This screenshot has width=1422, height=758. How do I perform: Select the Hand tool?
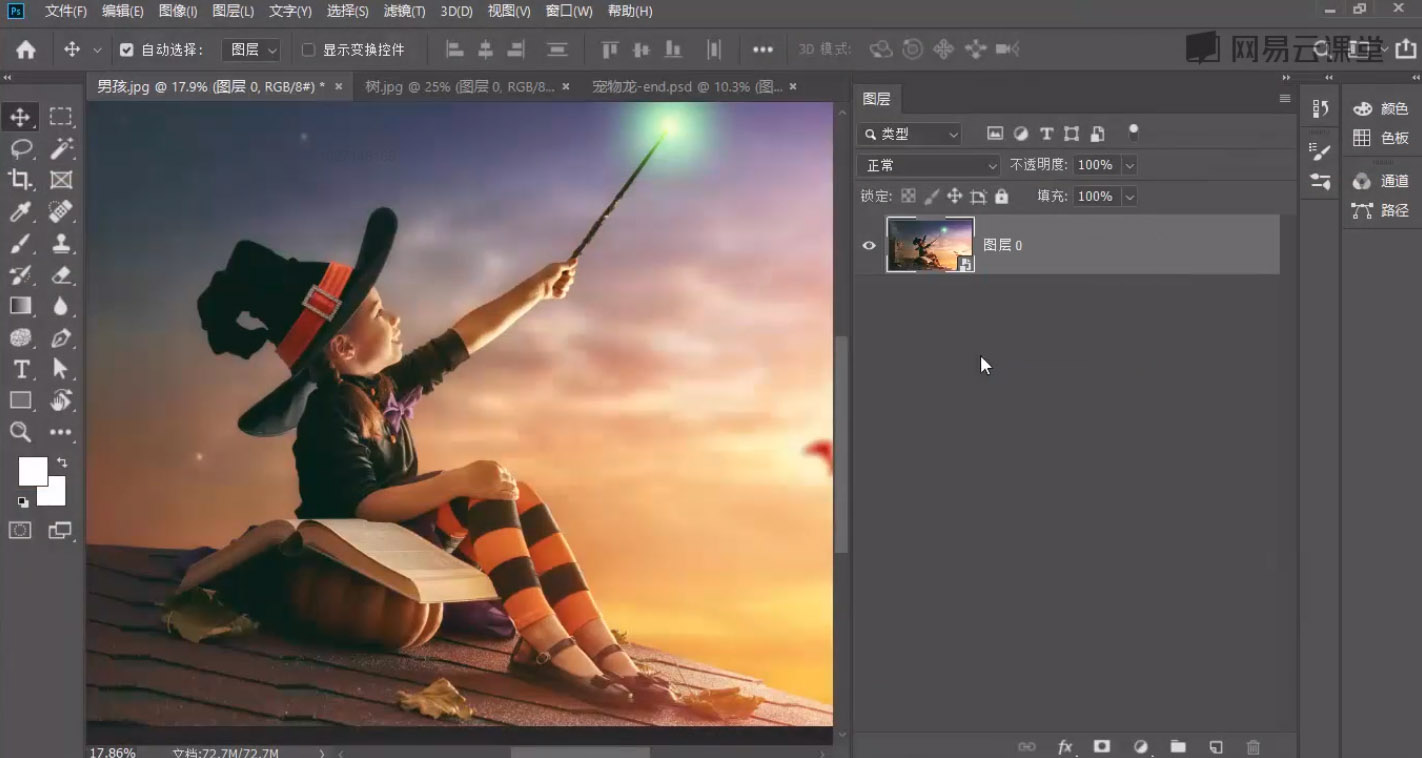coord(61,400)
